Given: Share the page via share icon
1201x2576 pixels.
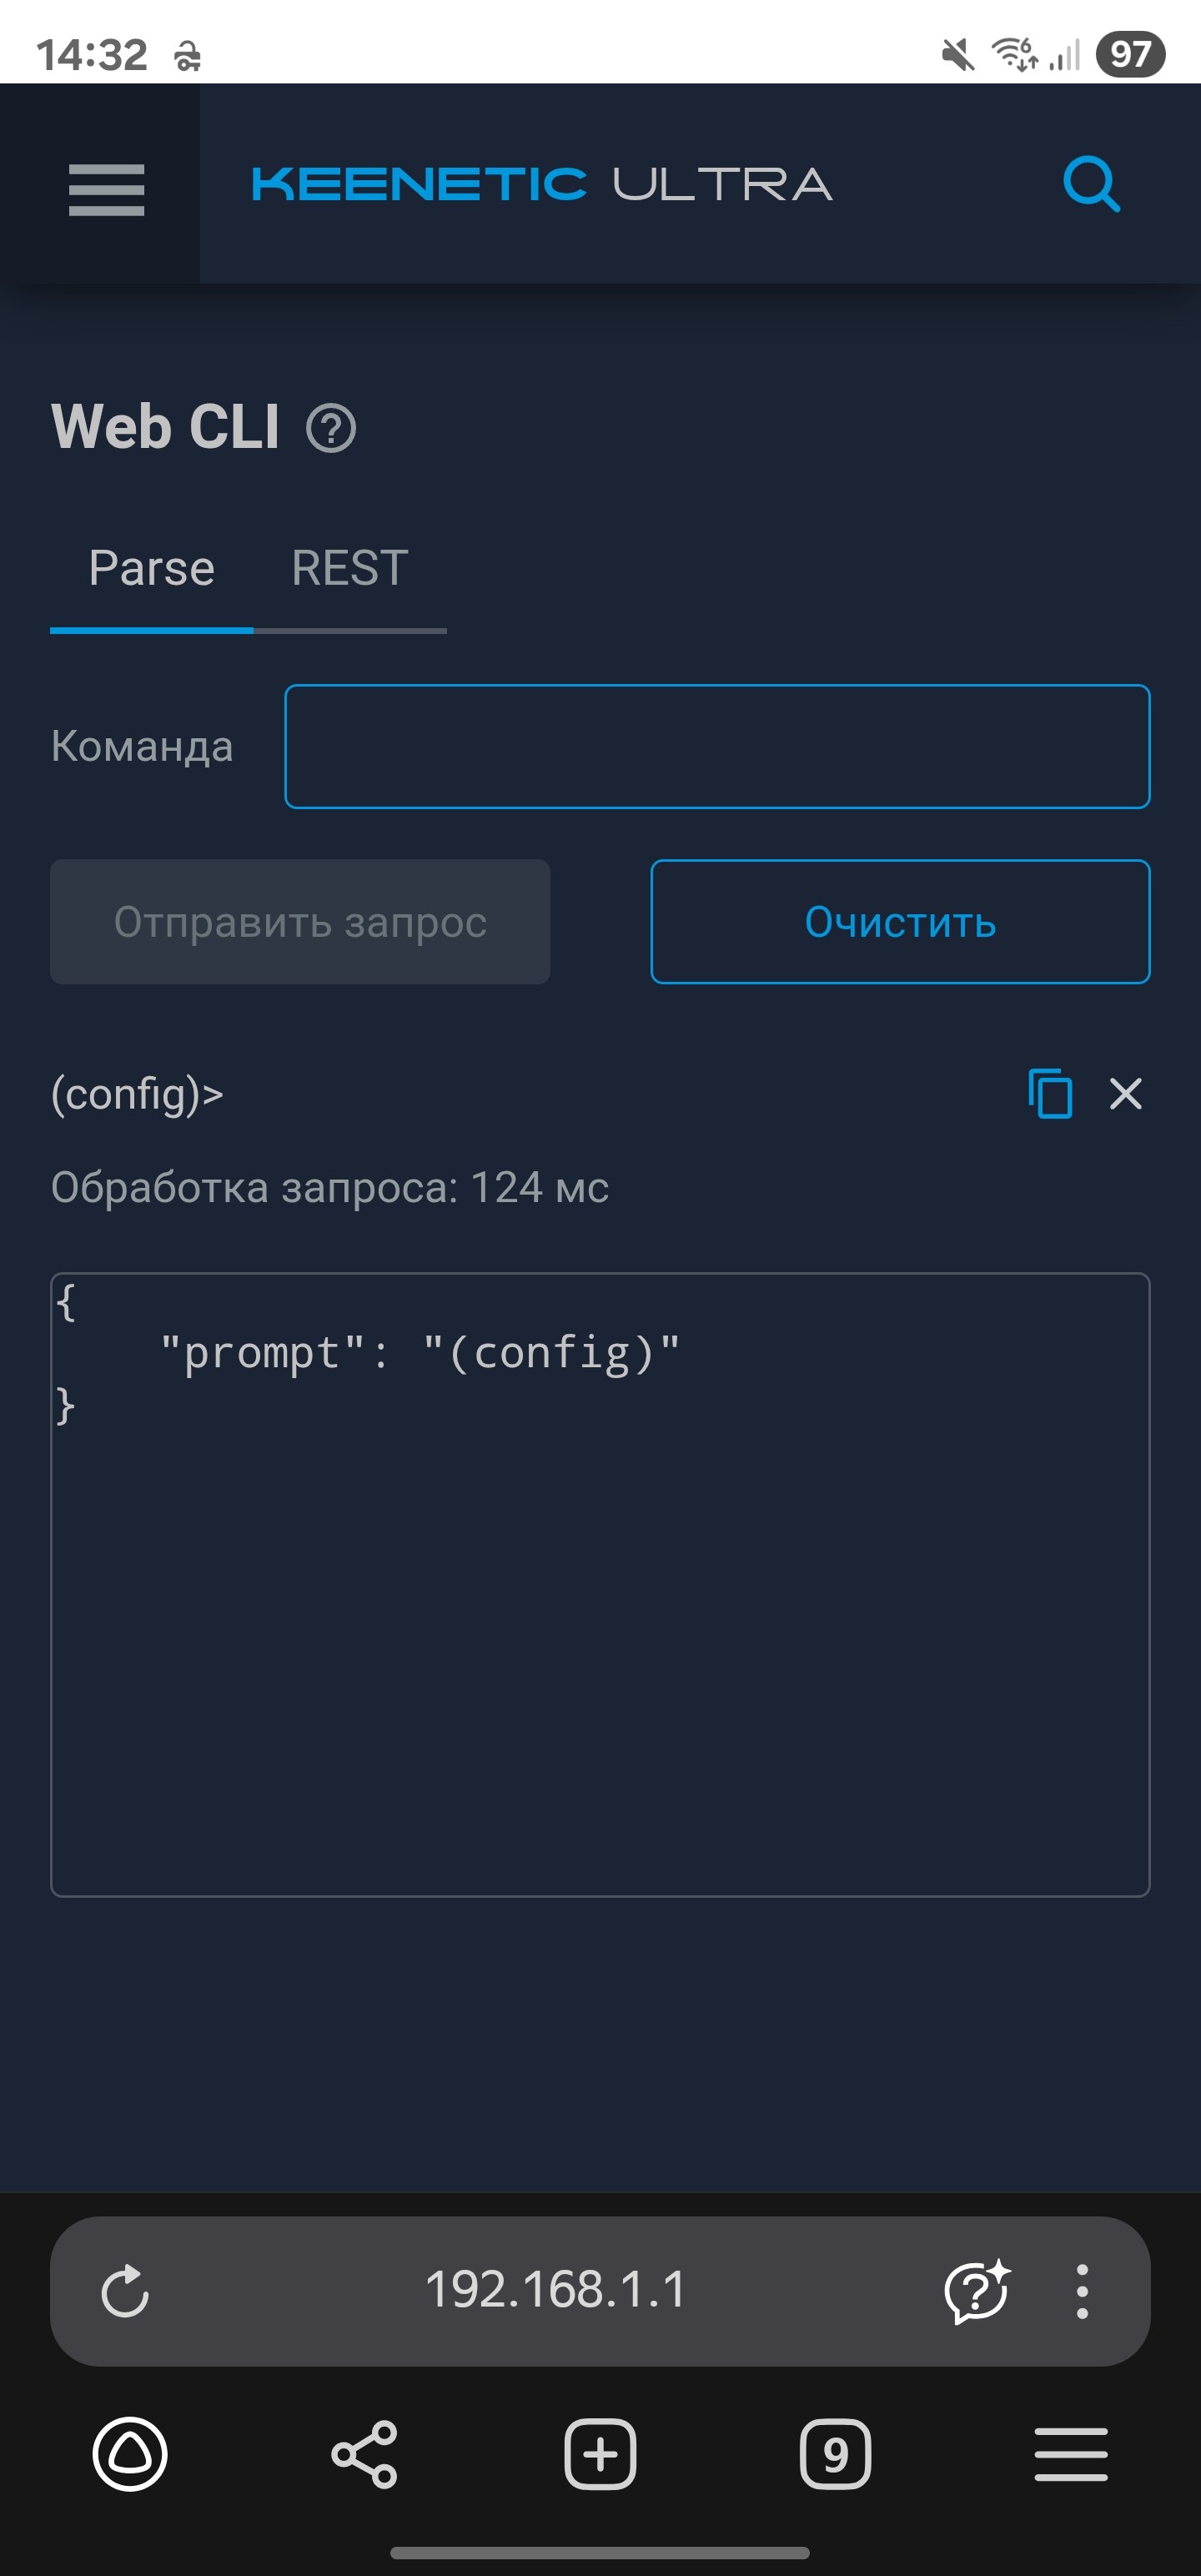Looking at the screenshot, I should tap(365, 2454).
